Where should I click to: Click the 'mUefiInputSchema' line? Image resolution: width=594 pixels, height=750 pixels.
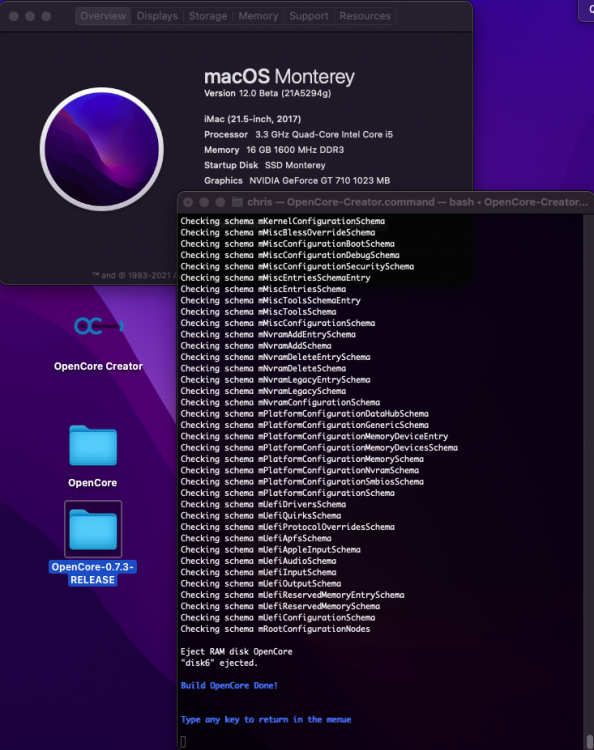[x=258, y=572]
